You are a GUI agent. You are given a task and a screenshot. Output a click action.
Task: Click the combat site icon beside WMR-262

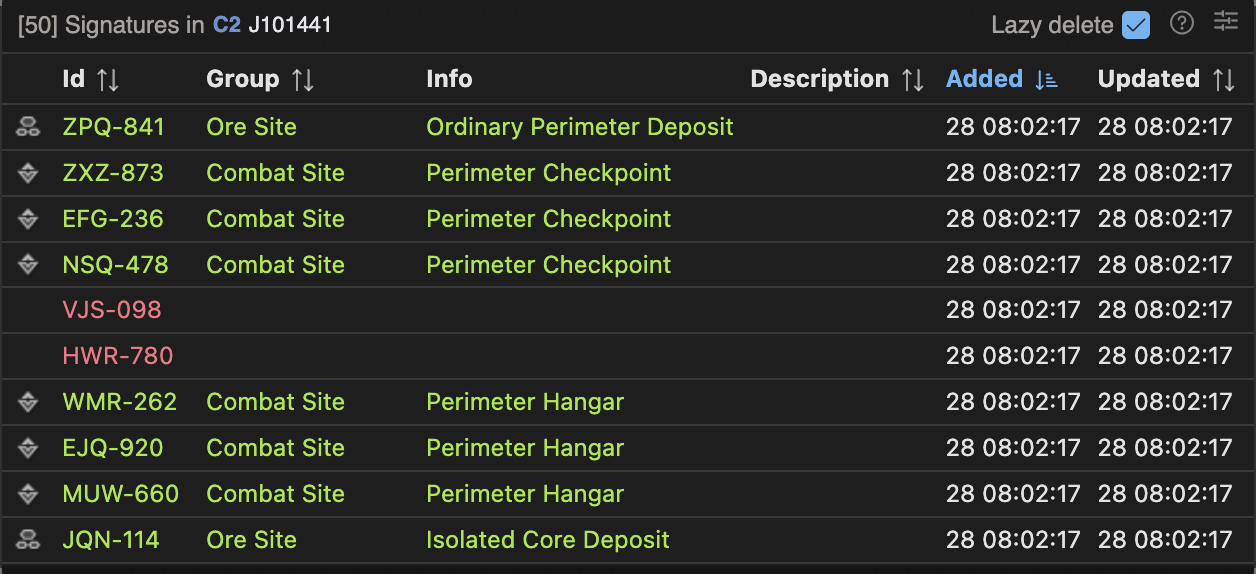[28, 402]
